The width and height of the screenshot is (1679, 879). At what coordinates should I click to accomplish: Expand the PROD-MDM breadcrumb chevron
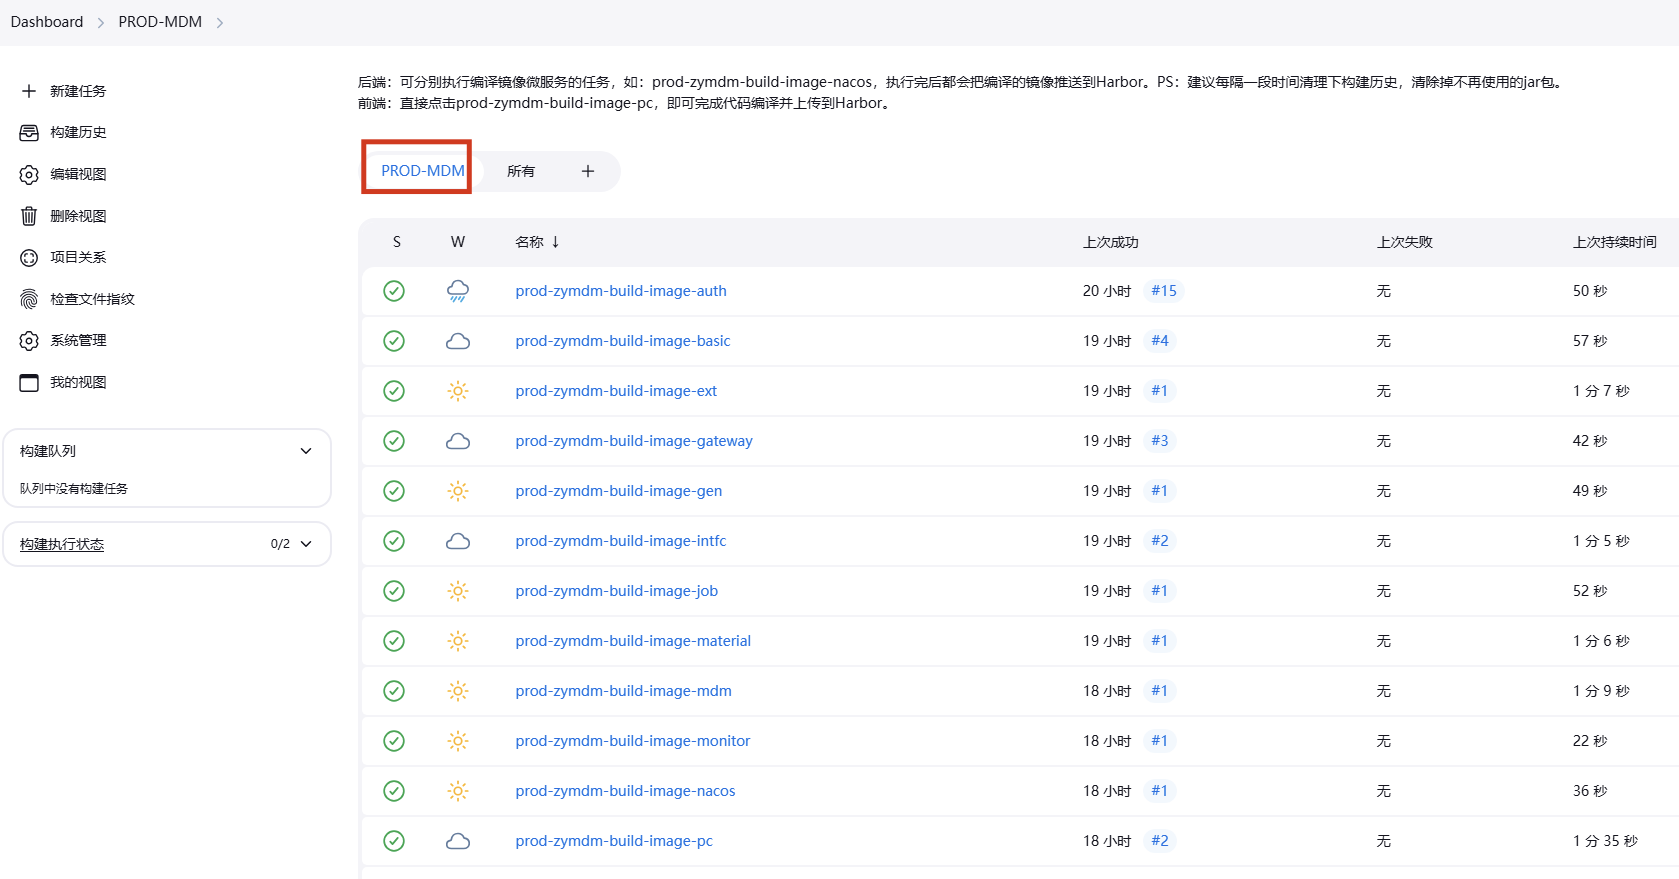[x=220, y=23]
